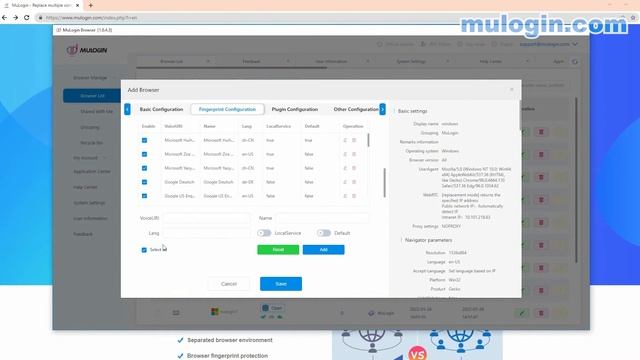
Task: Turn on the Default switch
Action: 324,233
